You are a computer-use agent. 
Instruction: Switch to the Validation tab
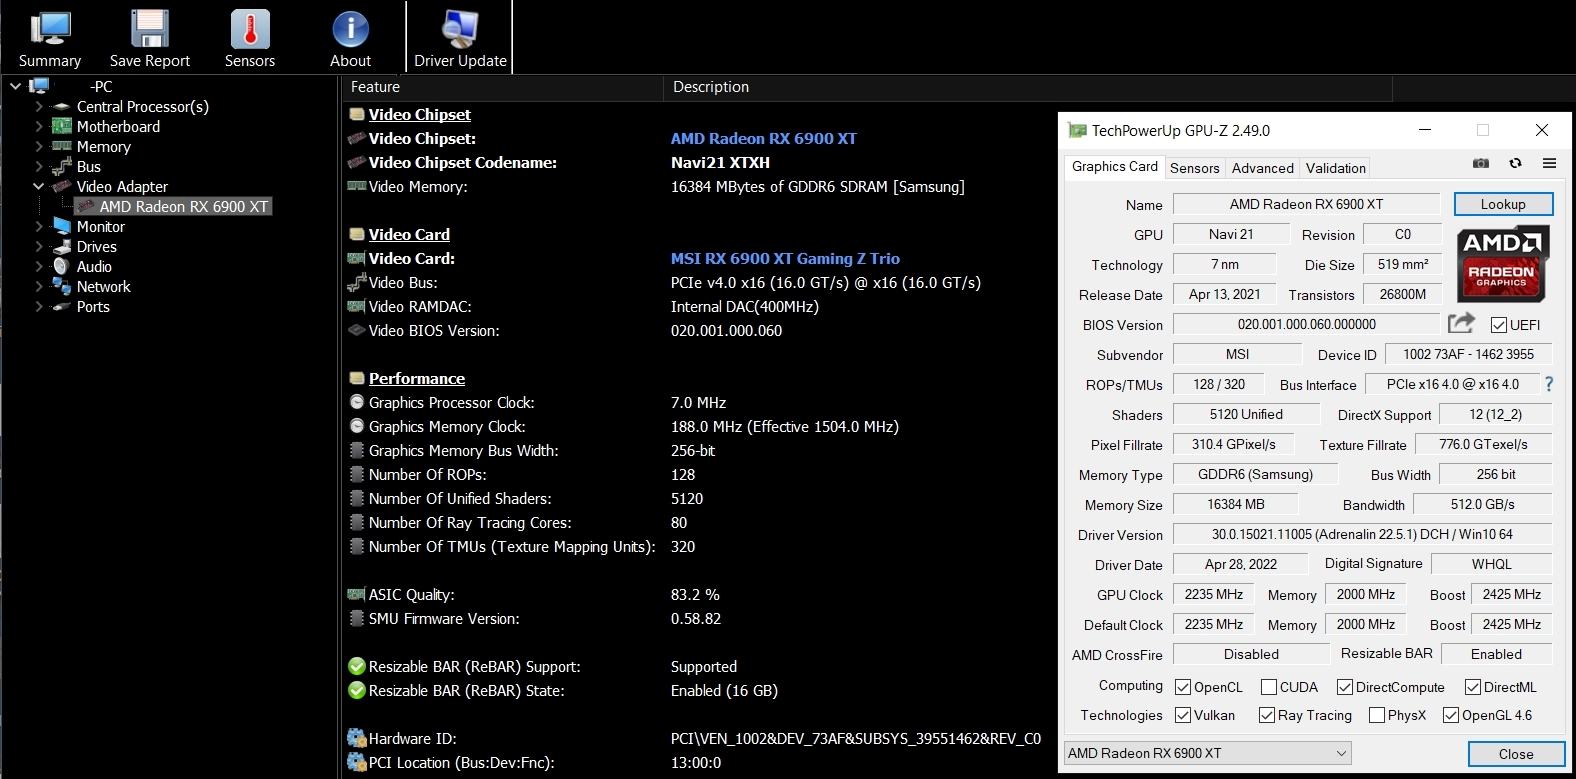point(1335,168)
